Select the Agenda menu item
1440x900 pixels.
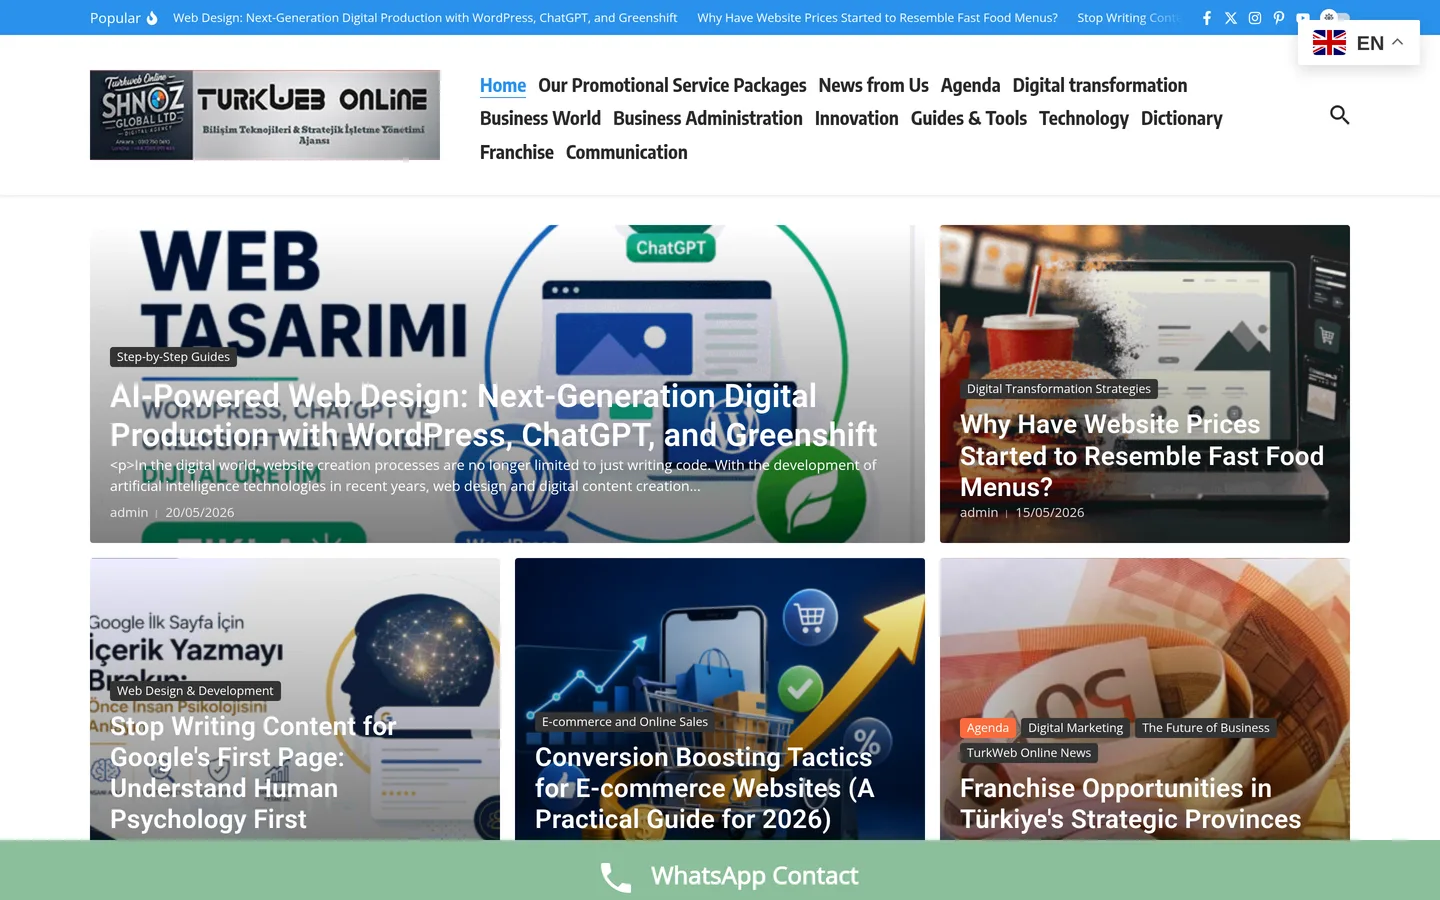pos(970,85)
